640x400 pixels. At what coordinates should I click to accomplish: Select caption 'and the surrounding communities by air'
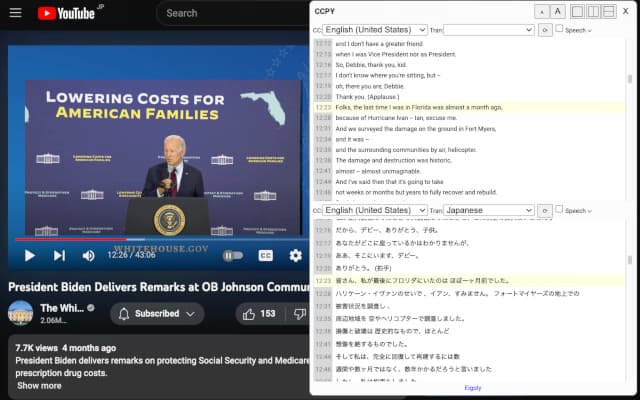click(x=406, y=150)
